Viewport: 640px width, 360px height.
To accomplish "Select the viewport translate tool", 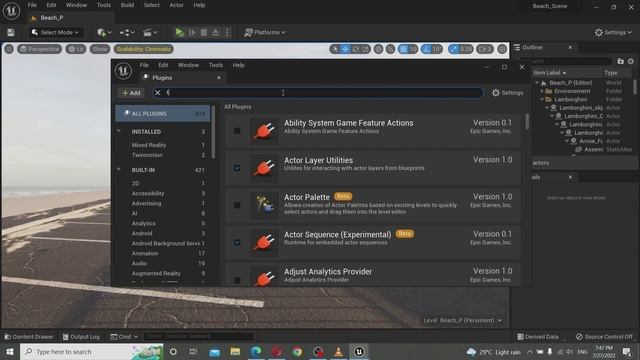I will click(345, 49).
